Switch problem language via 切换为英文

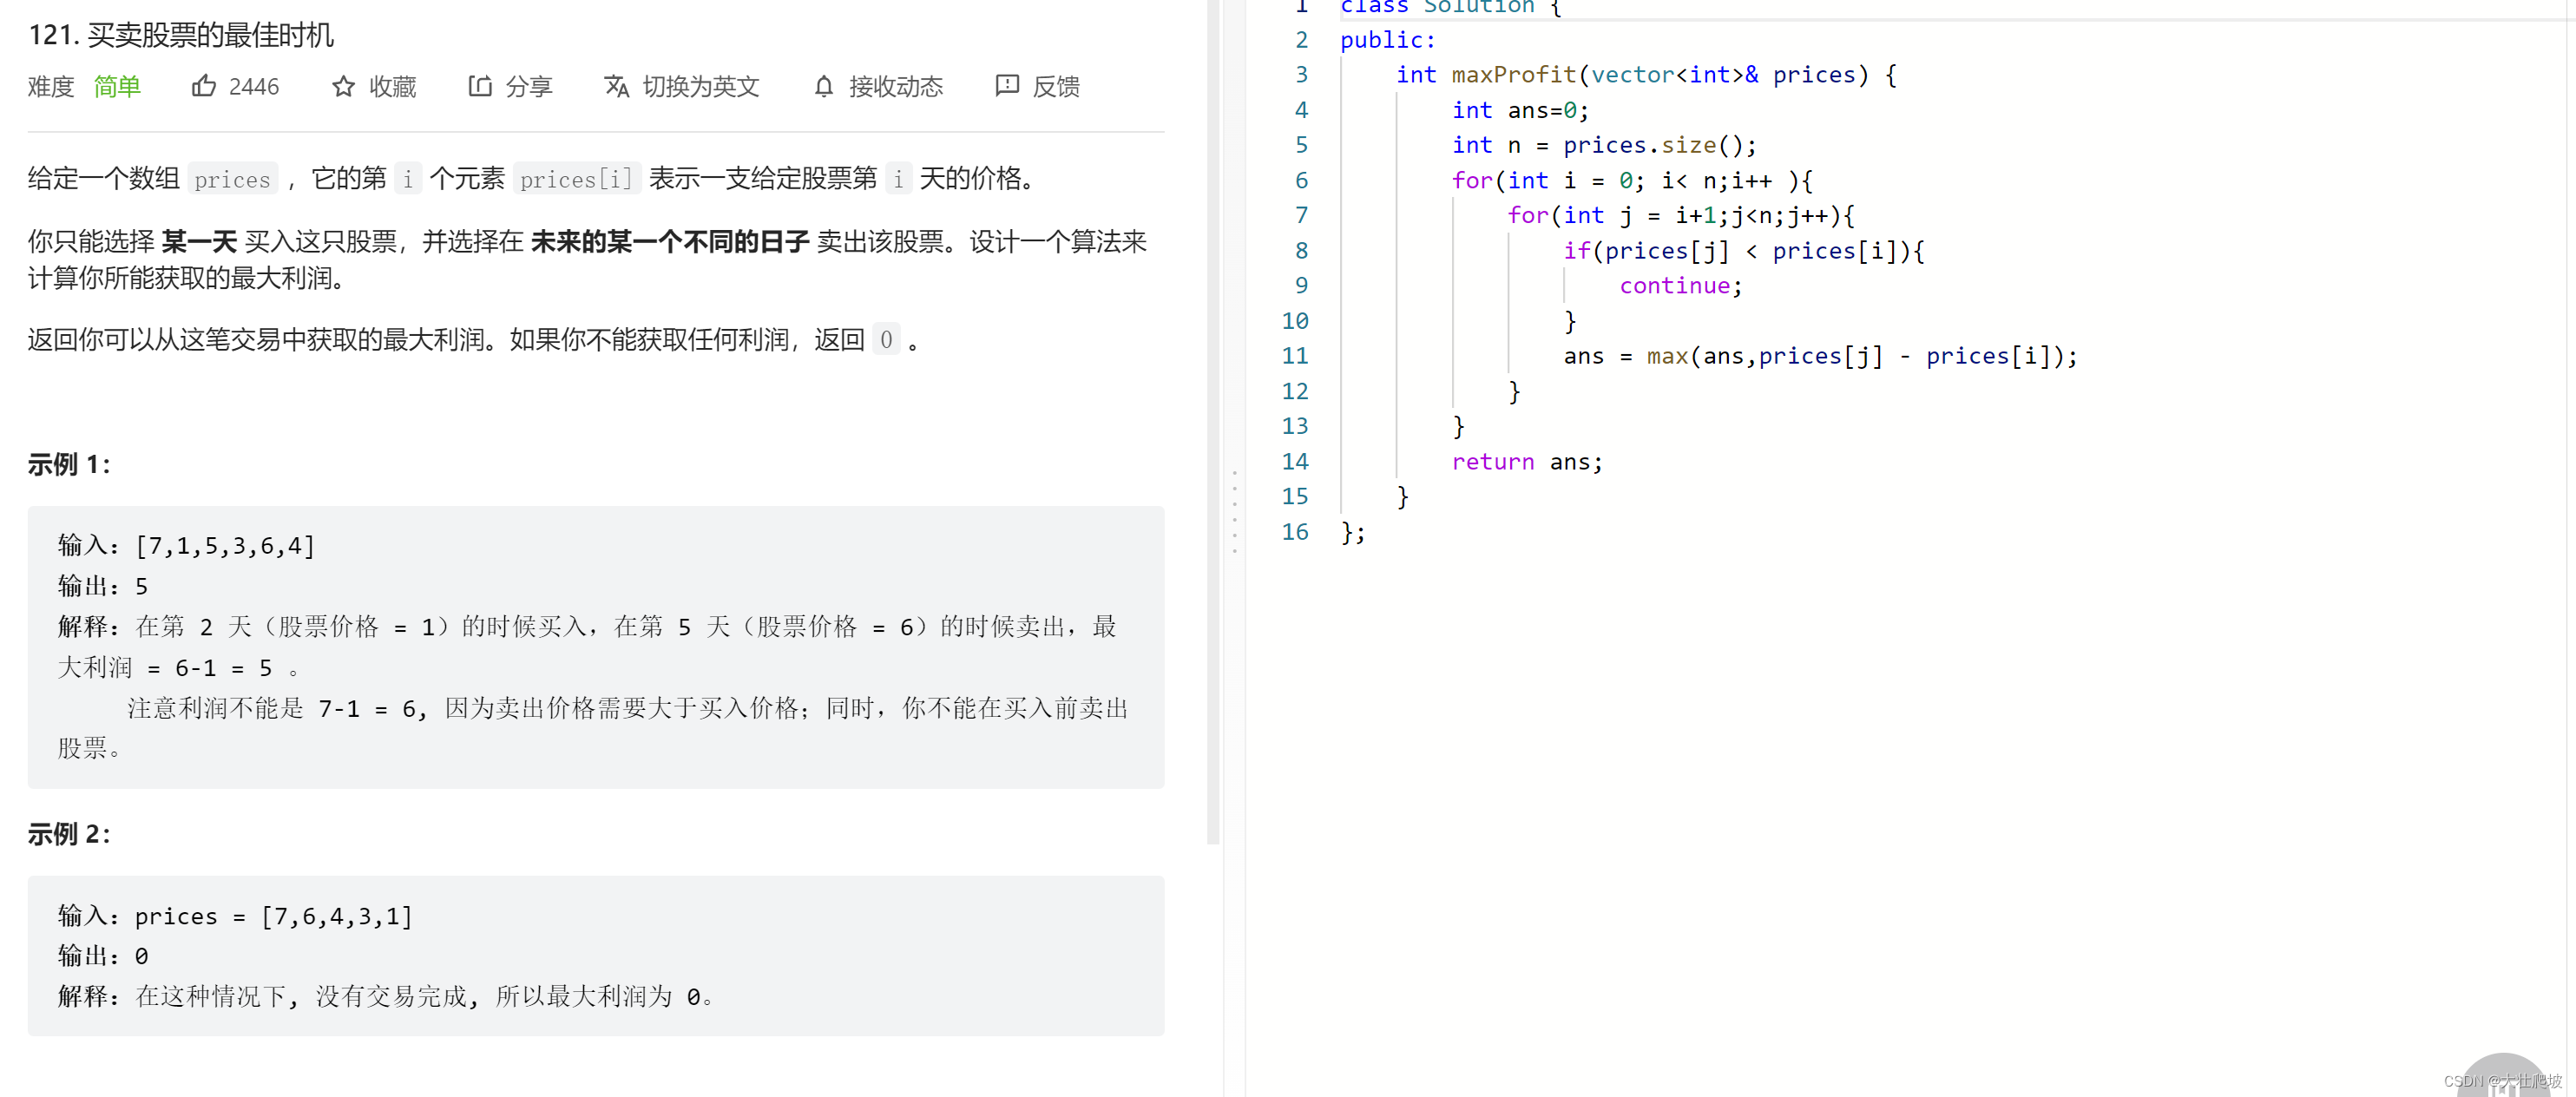tap(701, 87)
